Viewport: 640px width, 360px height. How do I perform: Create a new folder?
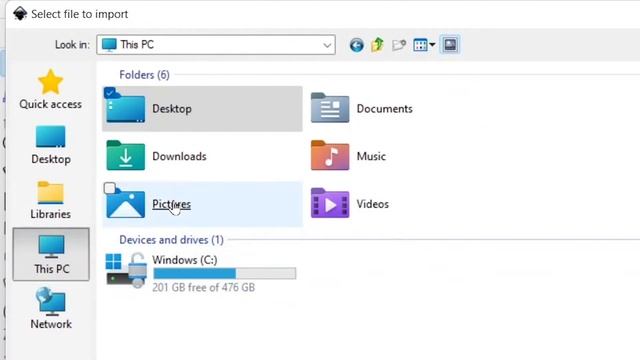[399, 44]
